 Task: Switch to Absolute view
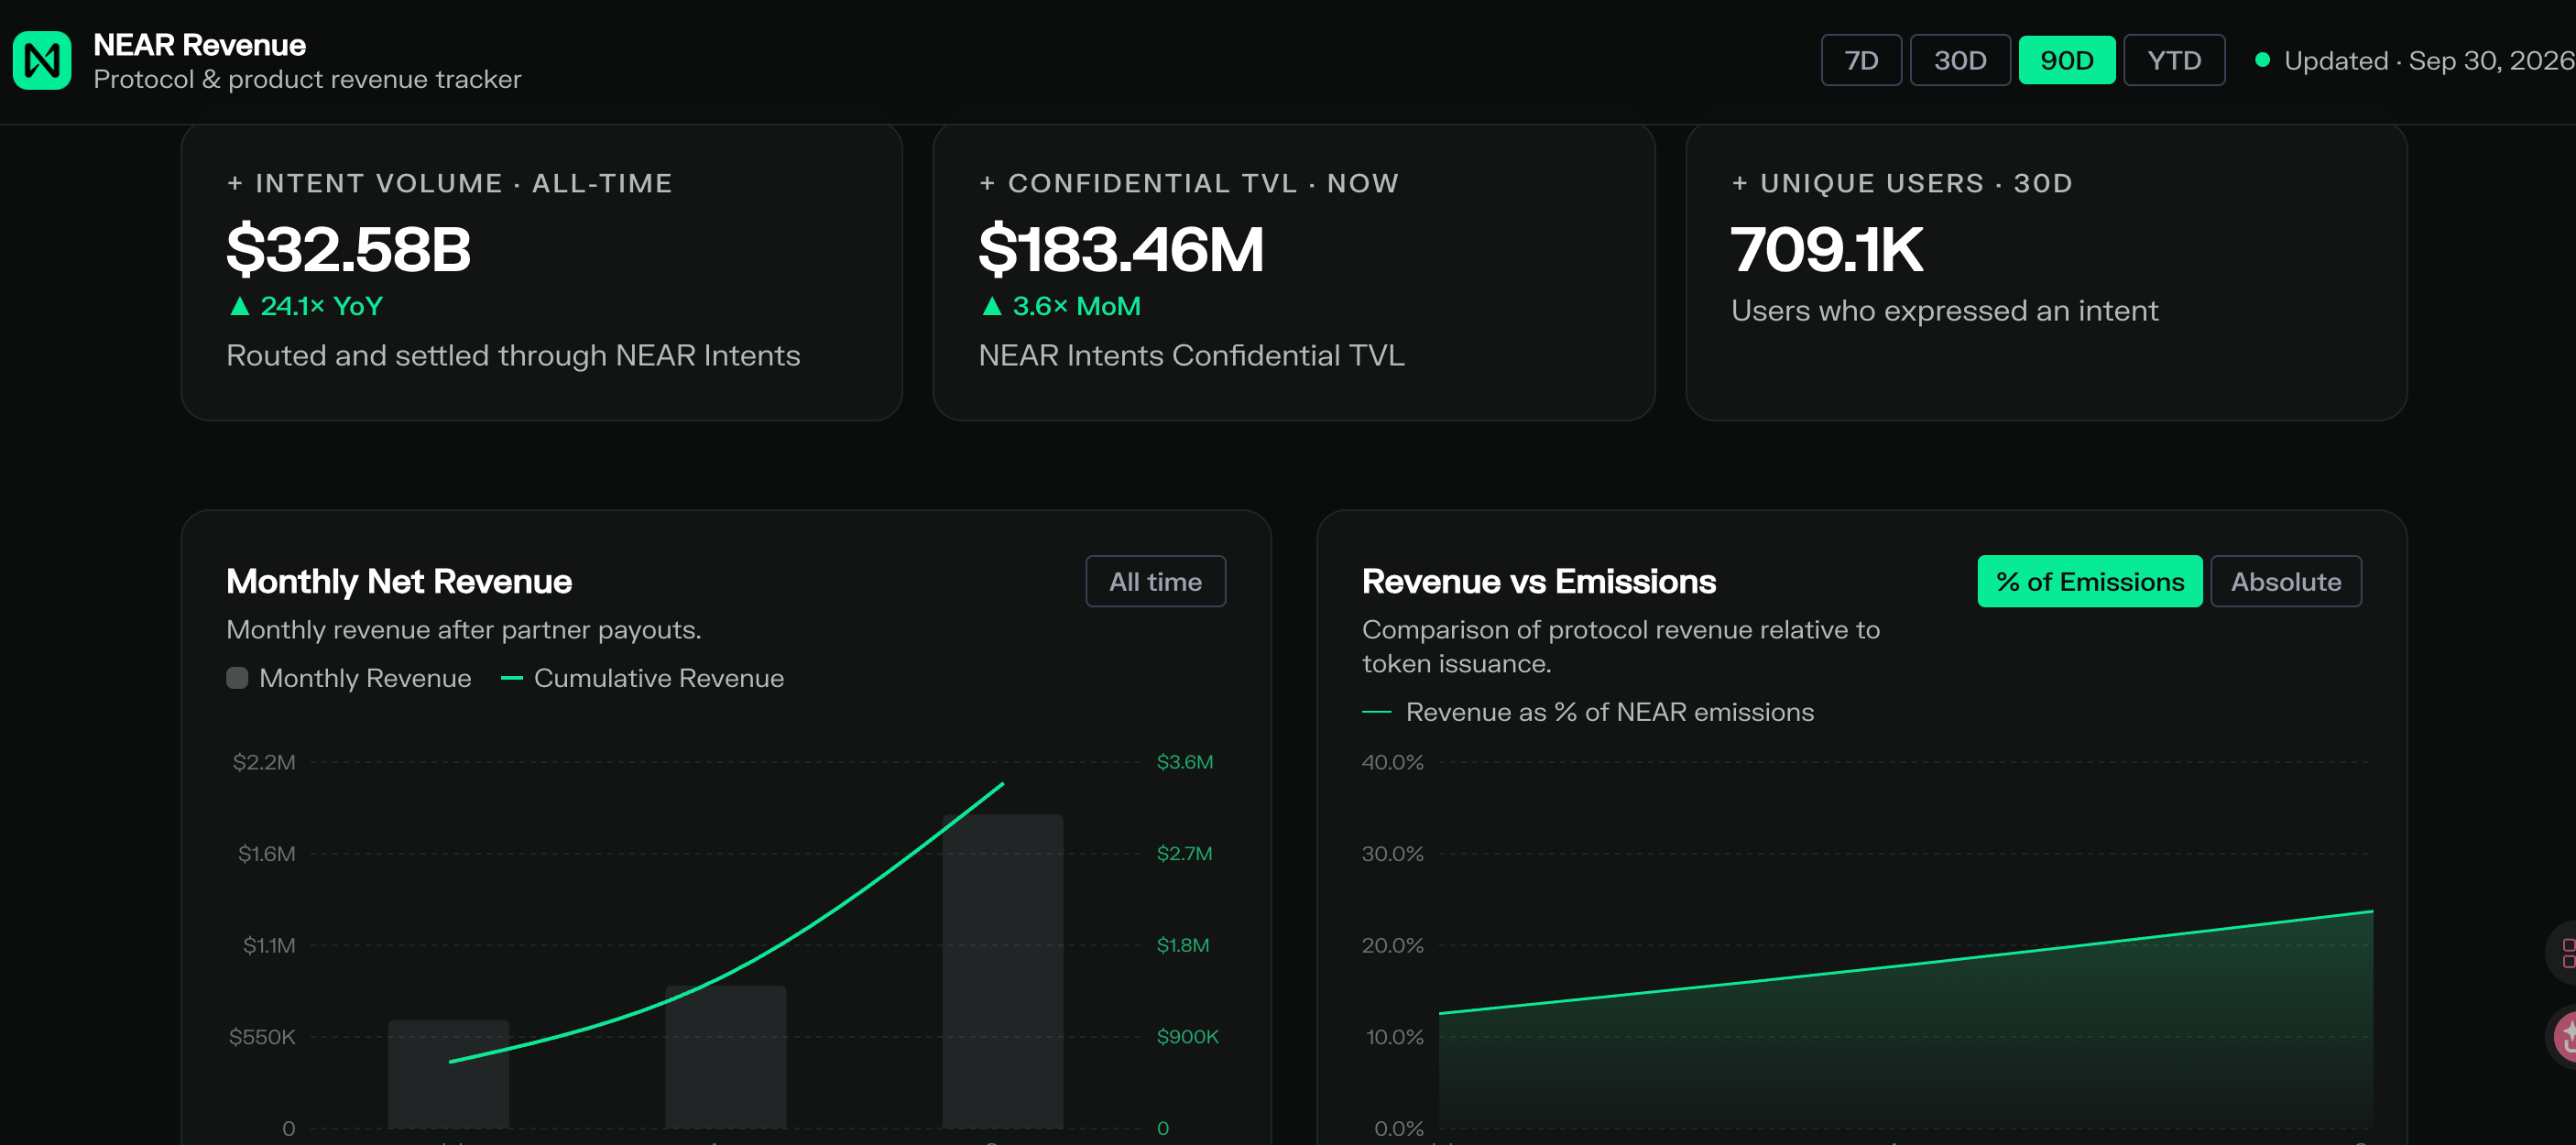pos(2286,581)
